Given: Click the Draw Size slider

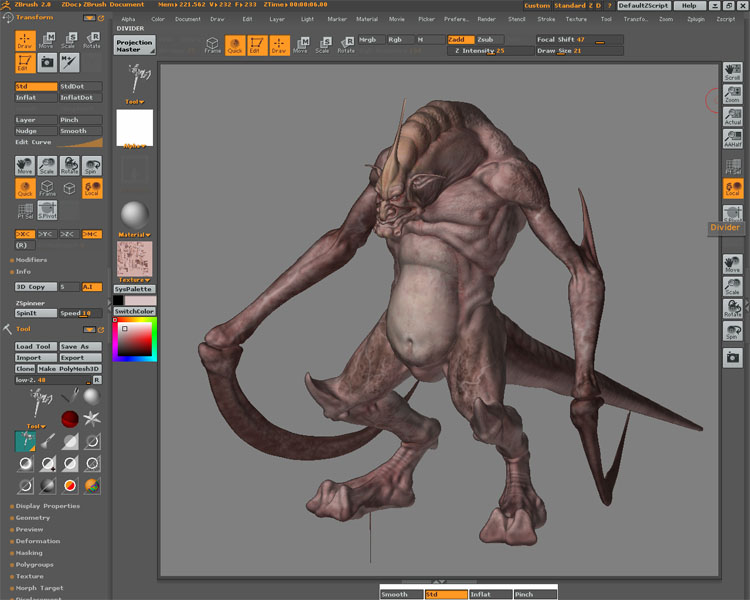Looking at the screenshot, I should click(x=580, y=51).
